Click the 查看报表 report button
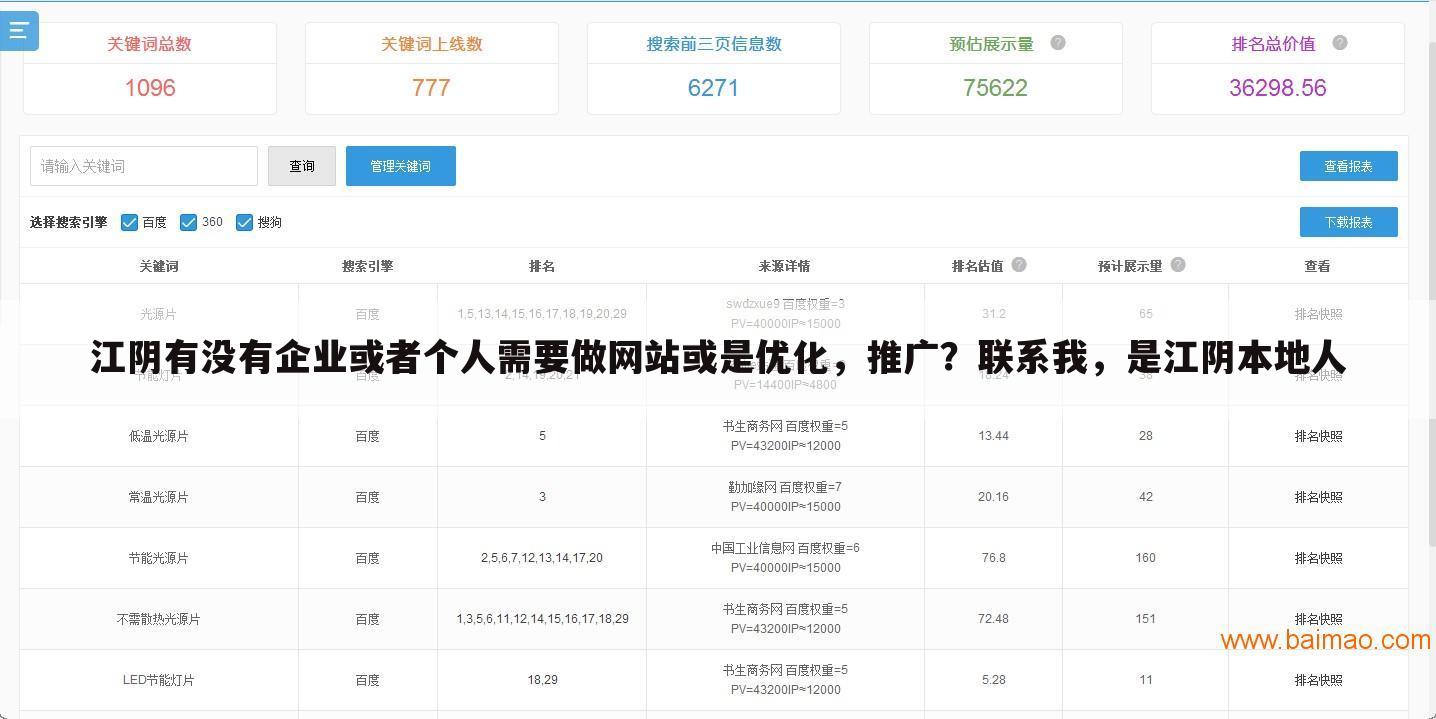1436x719 pixels. tap(1348, 166)
